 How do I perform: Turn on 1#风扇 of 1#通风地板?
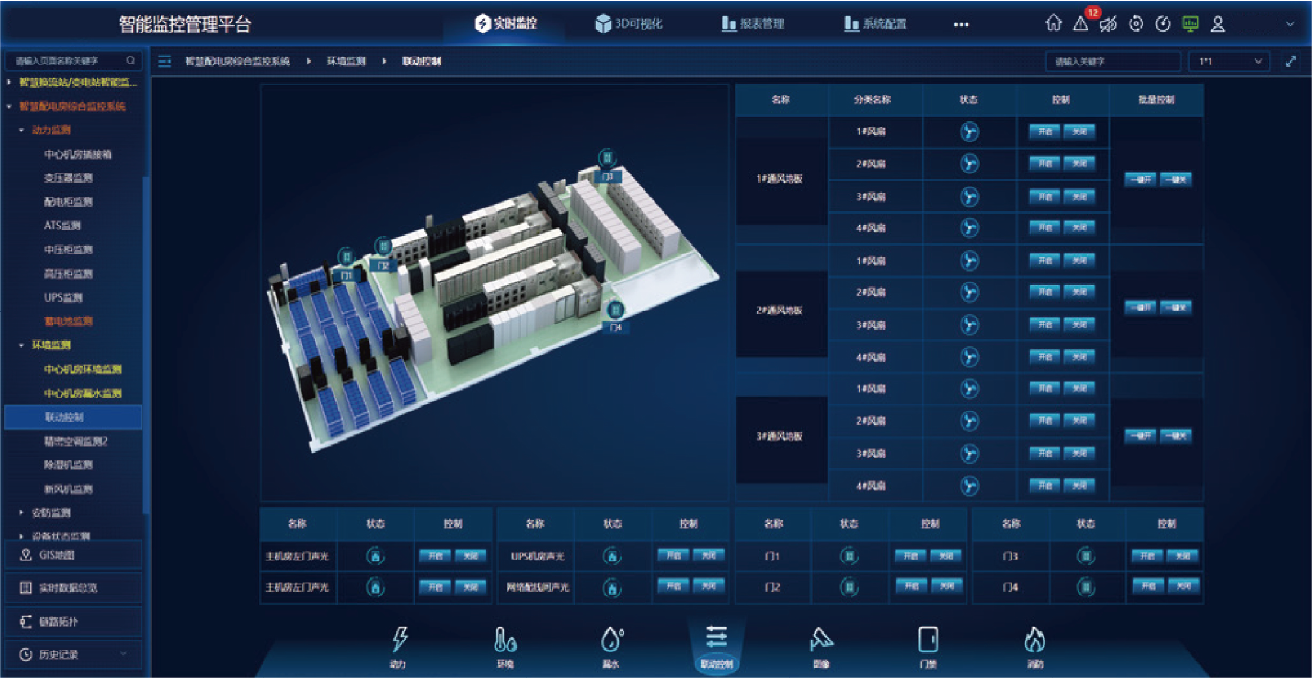(x=1043, y=132)
